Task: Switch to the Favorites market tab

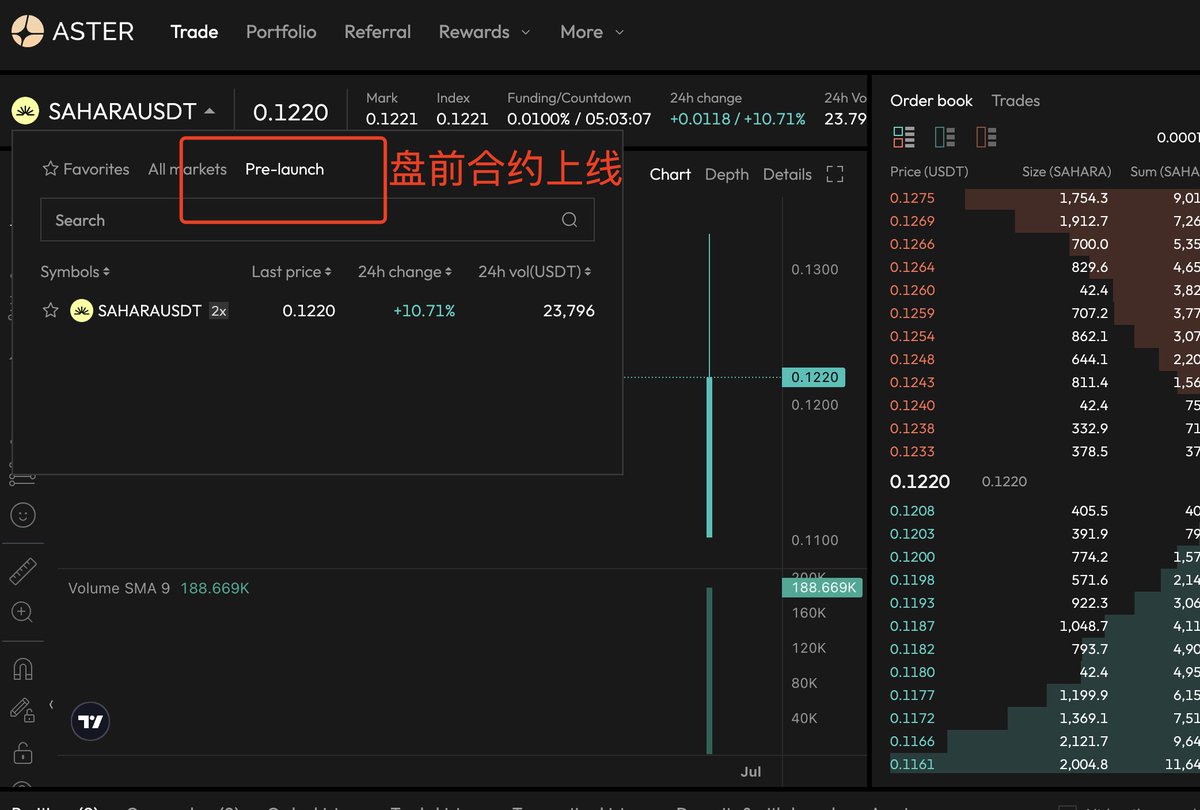Action: click(86, 169)
